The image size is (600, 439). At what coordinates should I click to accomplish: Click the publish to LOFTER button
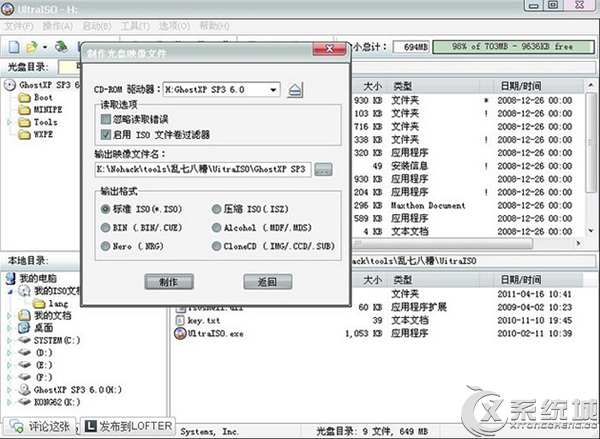tap(128, 426)
